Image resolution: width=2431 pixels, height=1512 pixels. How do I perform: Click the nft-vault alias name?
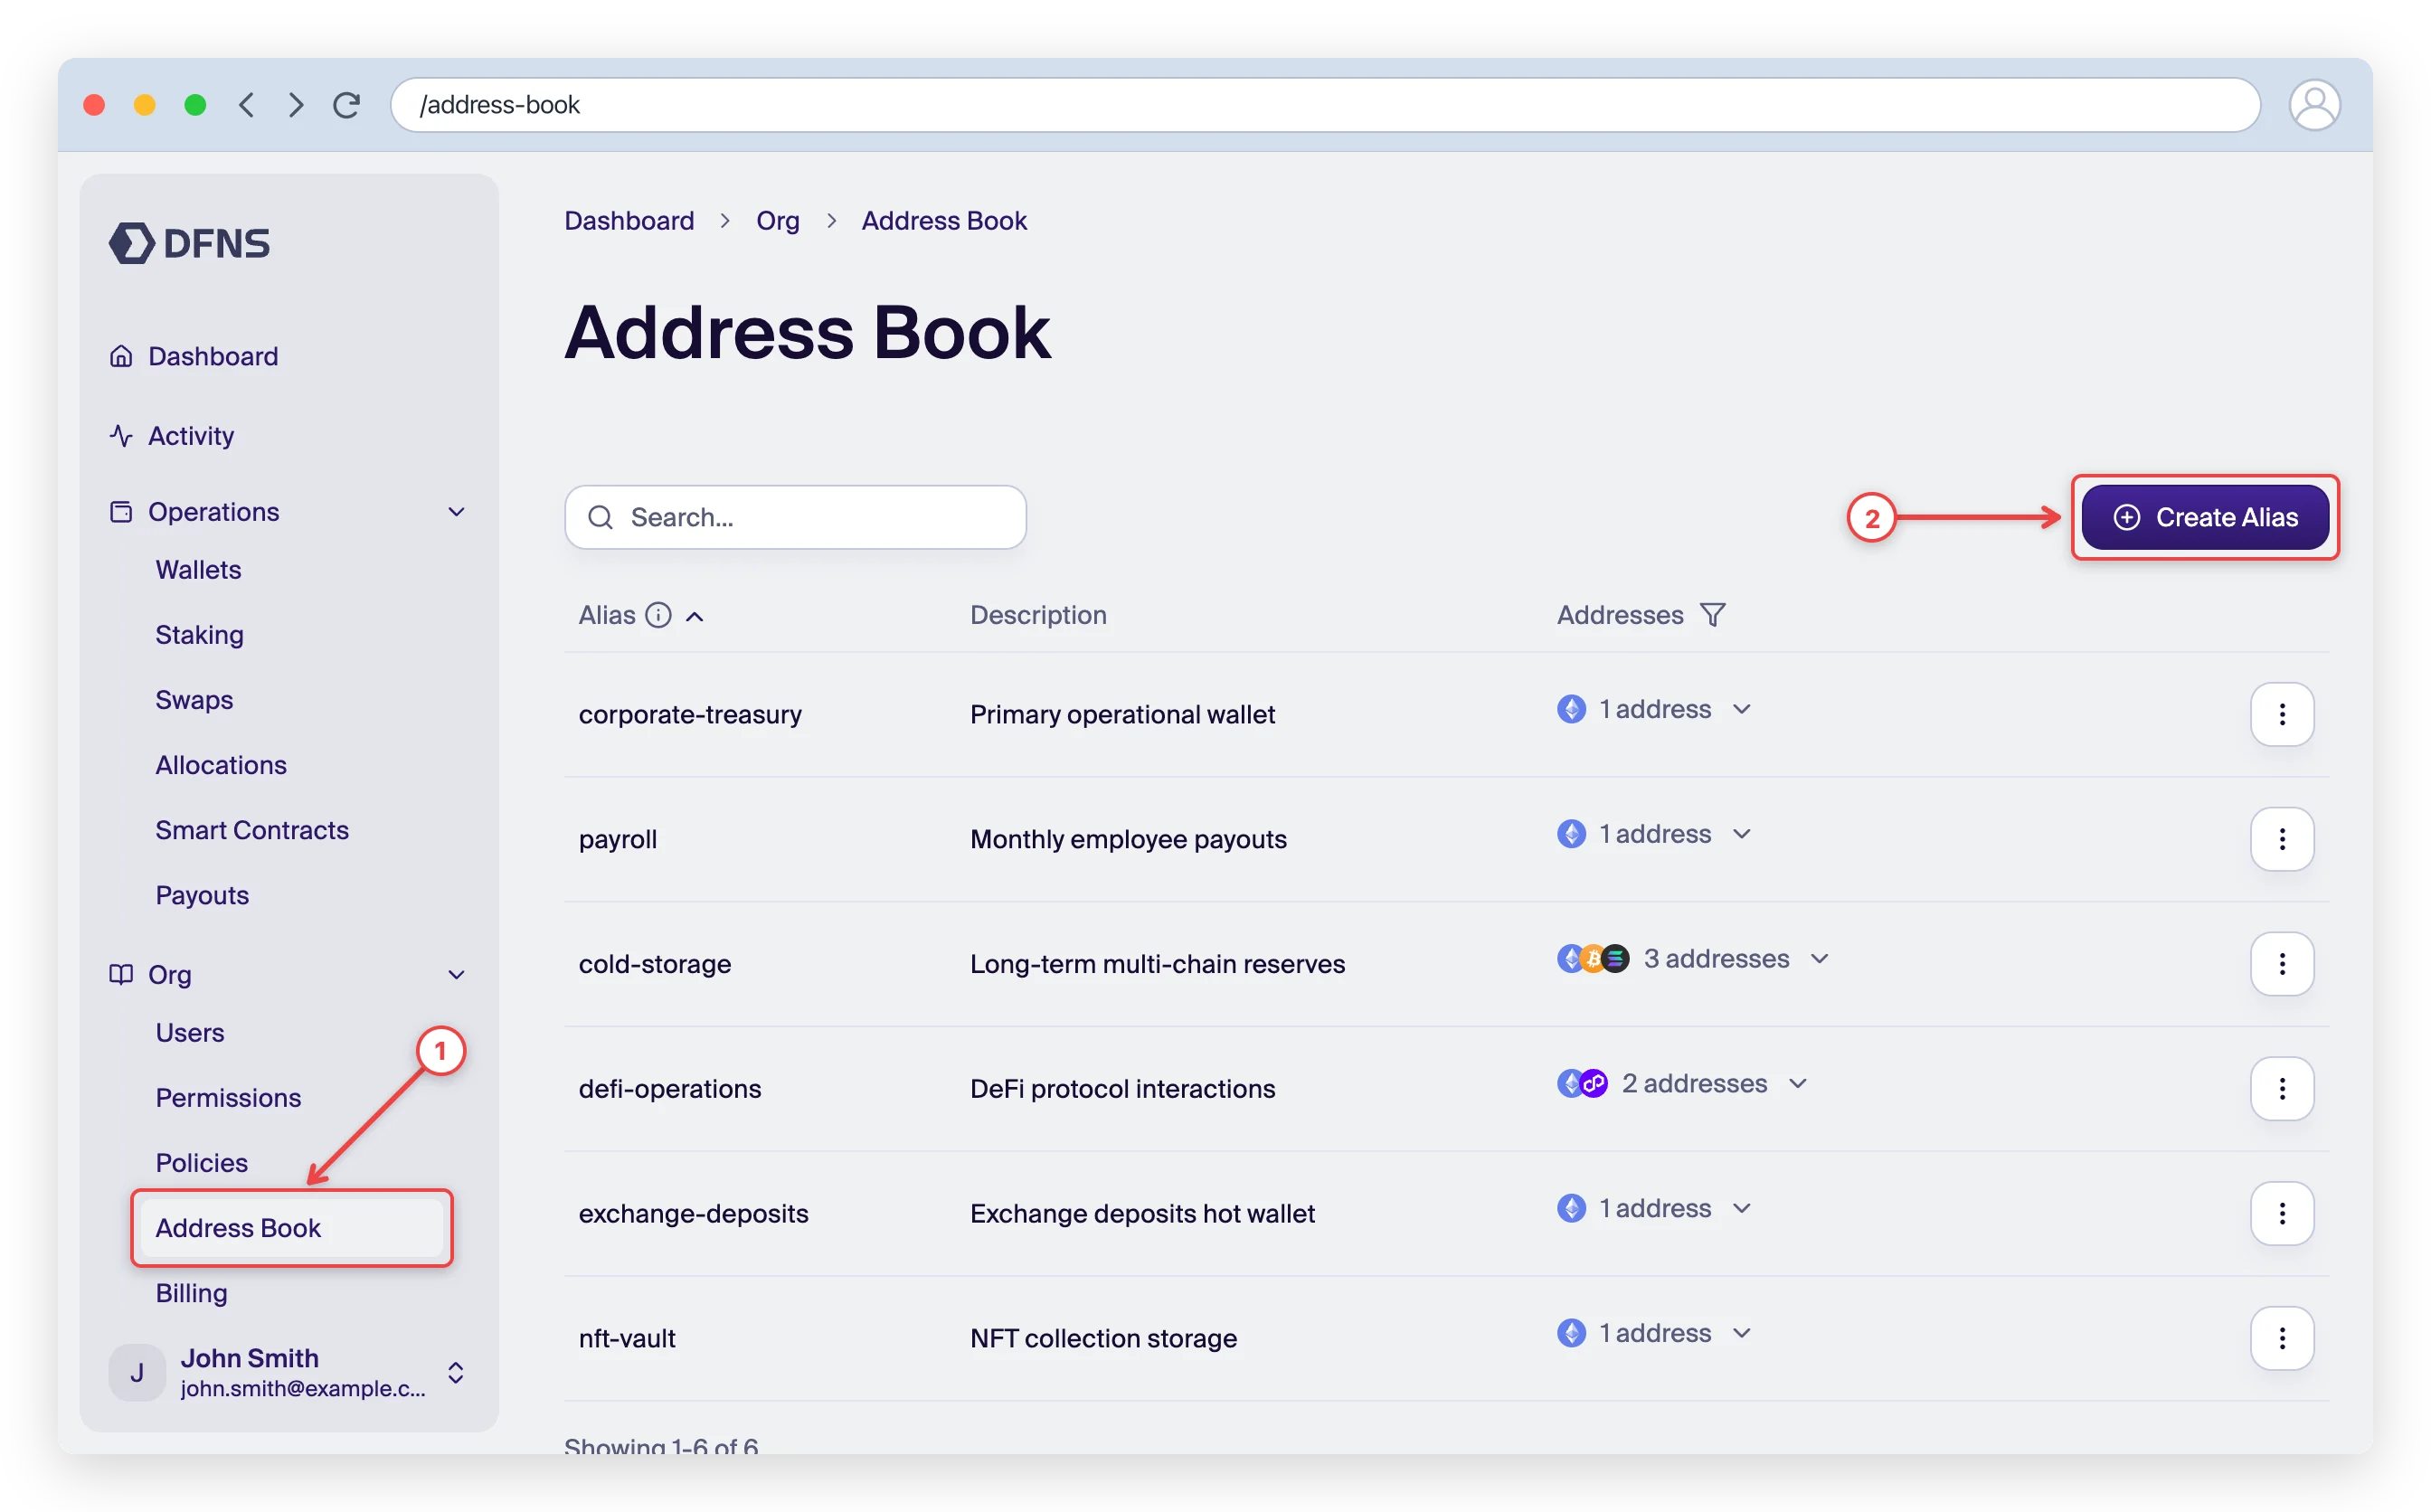[x=627, y=1338]
